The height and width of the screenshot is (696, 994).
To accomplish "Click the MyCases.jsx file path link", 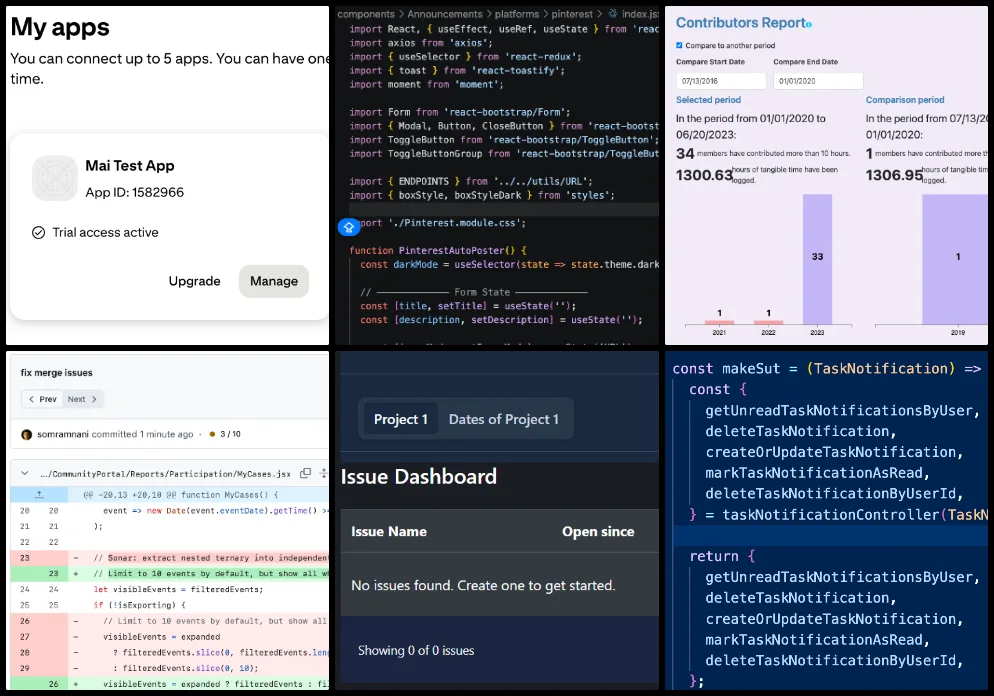I will (165, 474).
